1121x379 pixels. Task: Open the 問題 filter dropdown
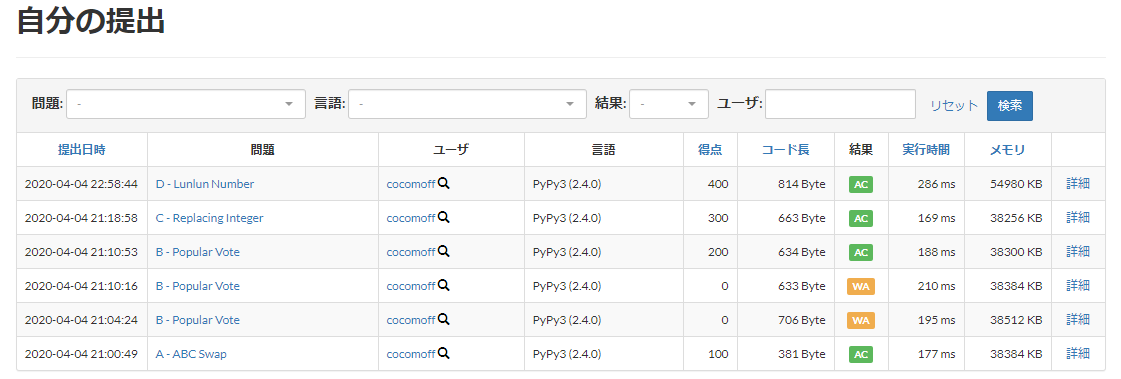186,104
